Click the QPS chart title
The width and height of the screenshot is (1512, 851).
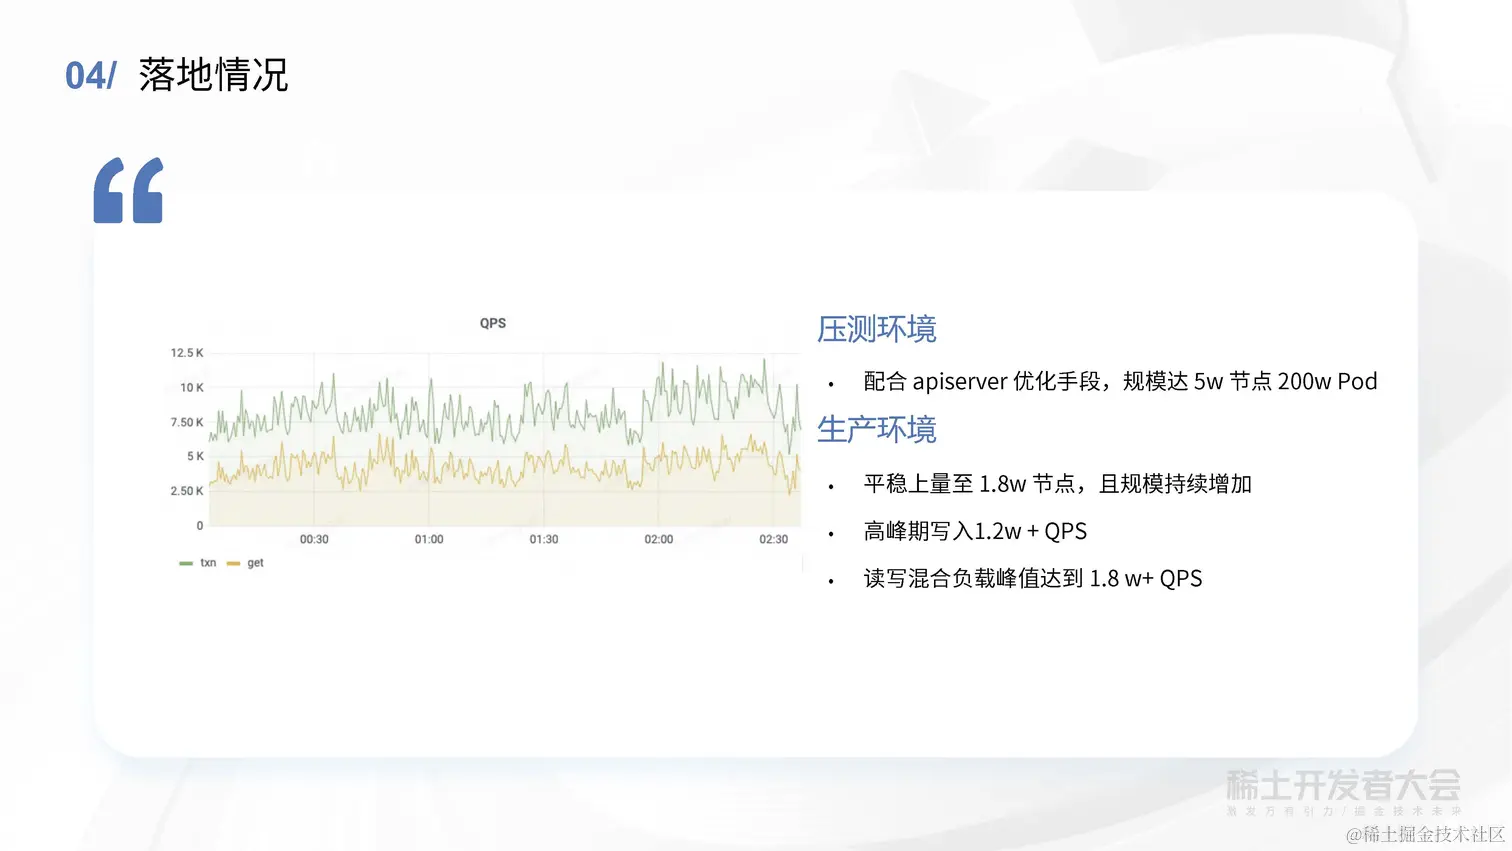(493, 323)
